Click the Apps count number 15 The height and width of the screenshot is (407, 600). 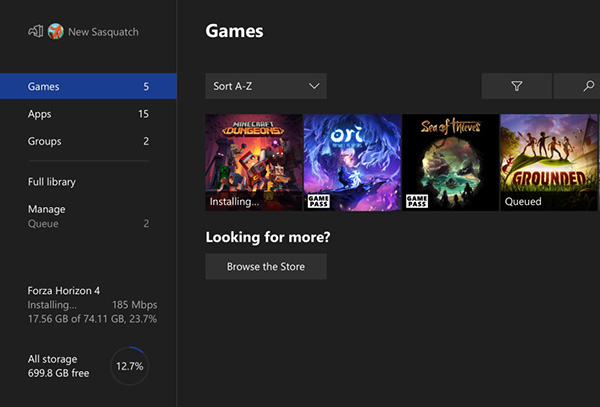pos(143,114)
